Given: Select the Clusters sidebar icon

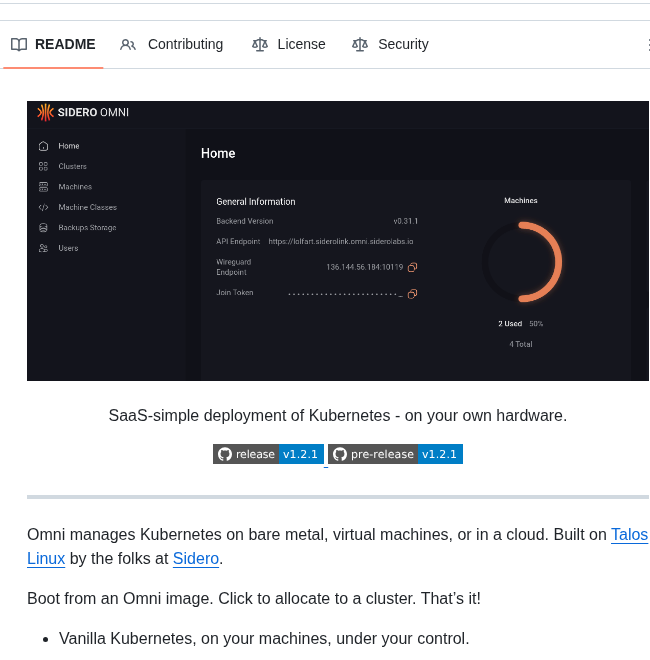Looking at the screenshot, I should pyautogui.click(x=43, y=166).
